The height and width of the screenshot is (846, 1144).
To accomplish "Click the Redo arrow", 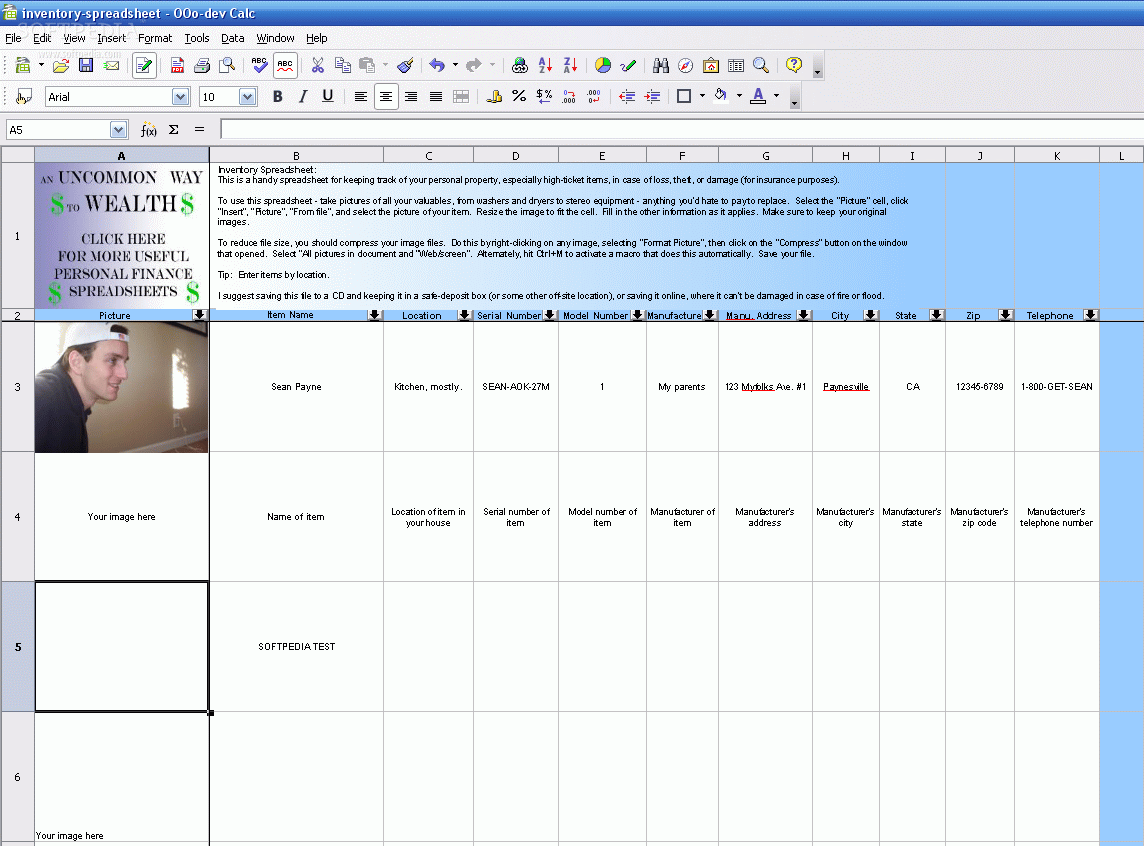I will [474, 66].
